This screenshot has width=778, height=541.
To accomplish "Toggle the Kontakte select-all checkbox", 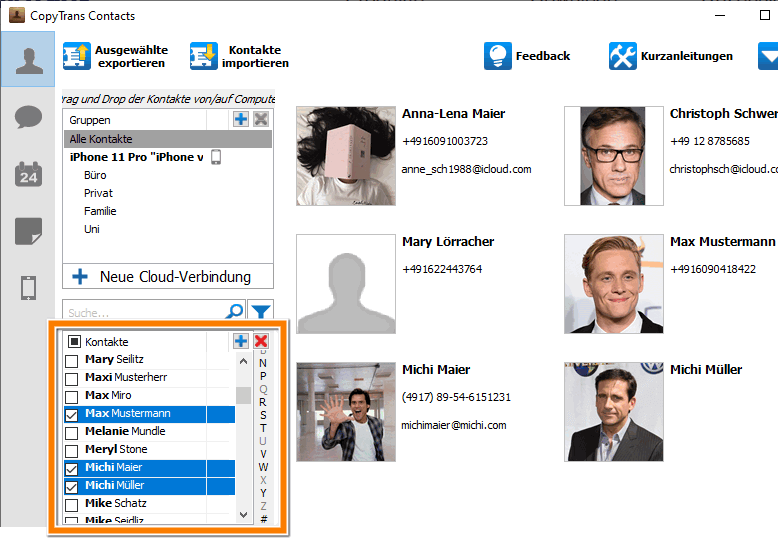I will coord(74,341).
